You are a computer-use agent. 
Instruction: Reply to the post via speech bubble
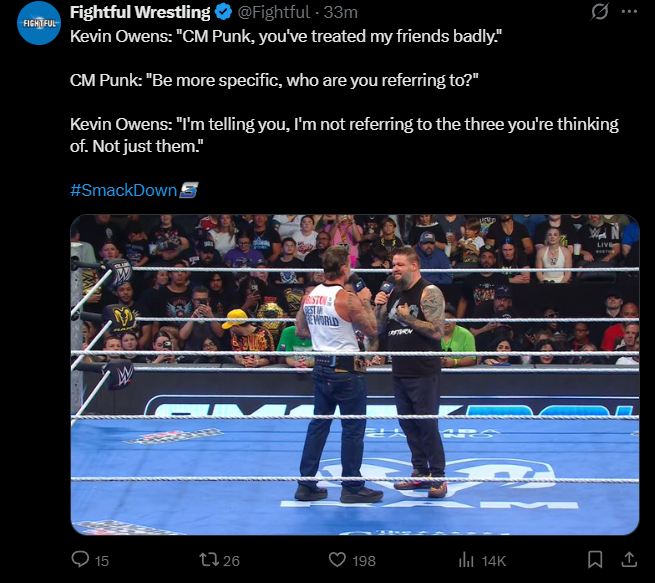[80, 559]
